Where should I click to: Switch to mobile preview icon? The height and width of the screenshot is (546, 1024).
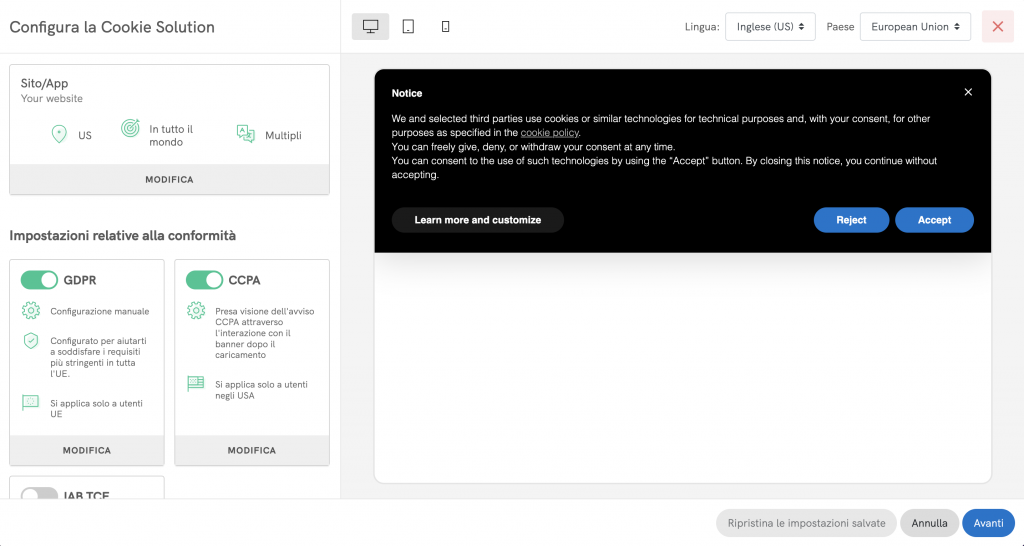[446, 27]
